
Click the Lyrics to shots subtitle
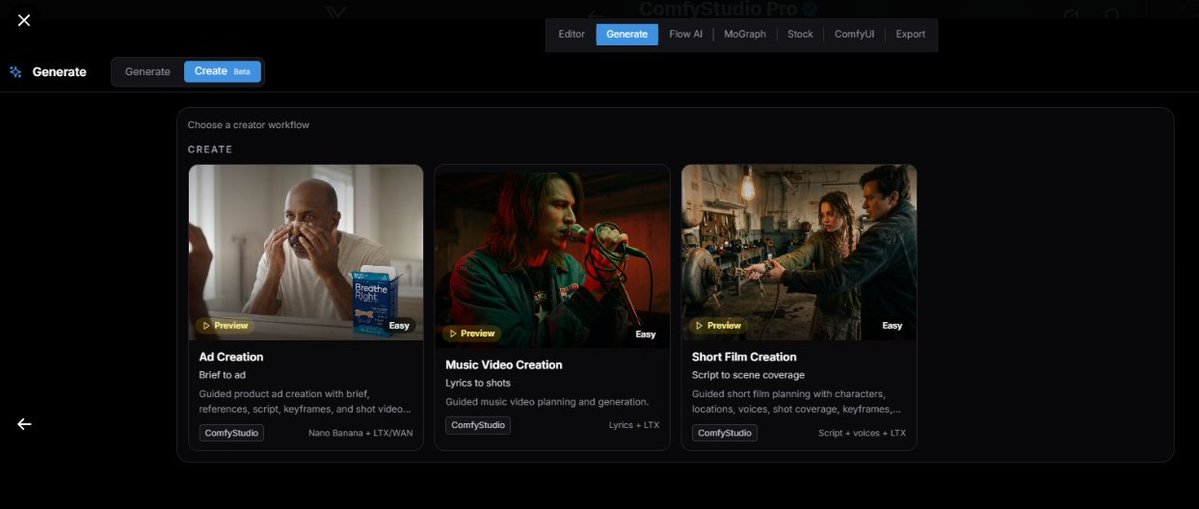tap(478, 383)
